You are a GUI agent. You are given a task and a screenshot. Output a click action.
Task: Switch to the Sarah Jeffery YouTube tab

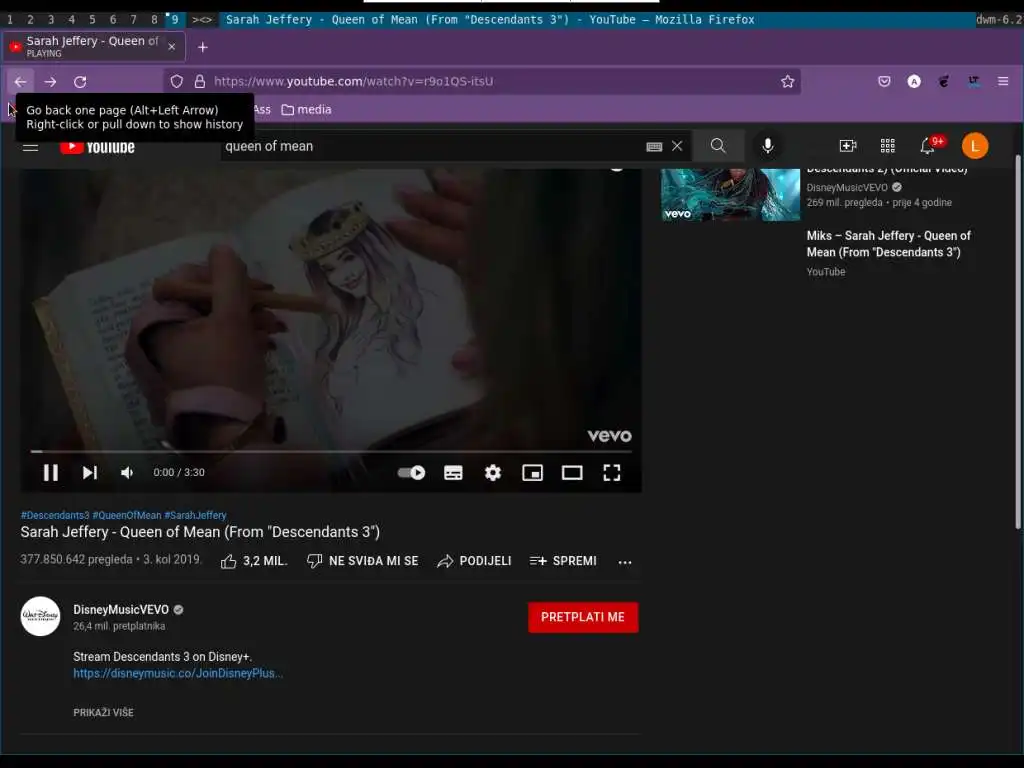click(95, 46)
